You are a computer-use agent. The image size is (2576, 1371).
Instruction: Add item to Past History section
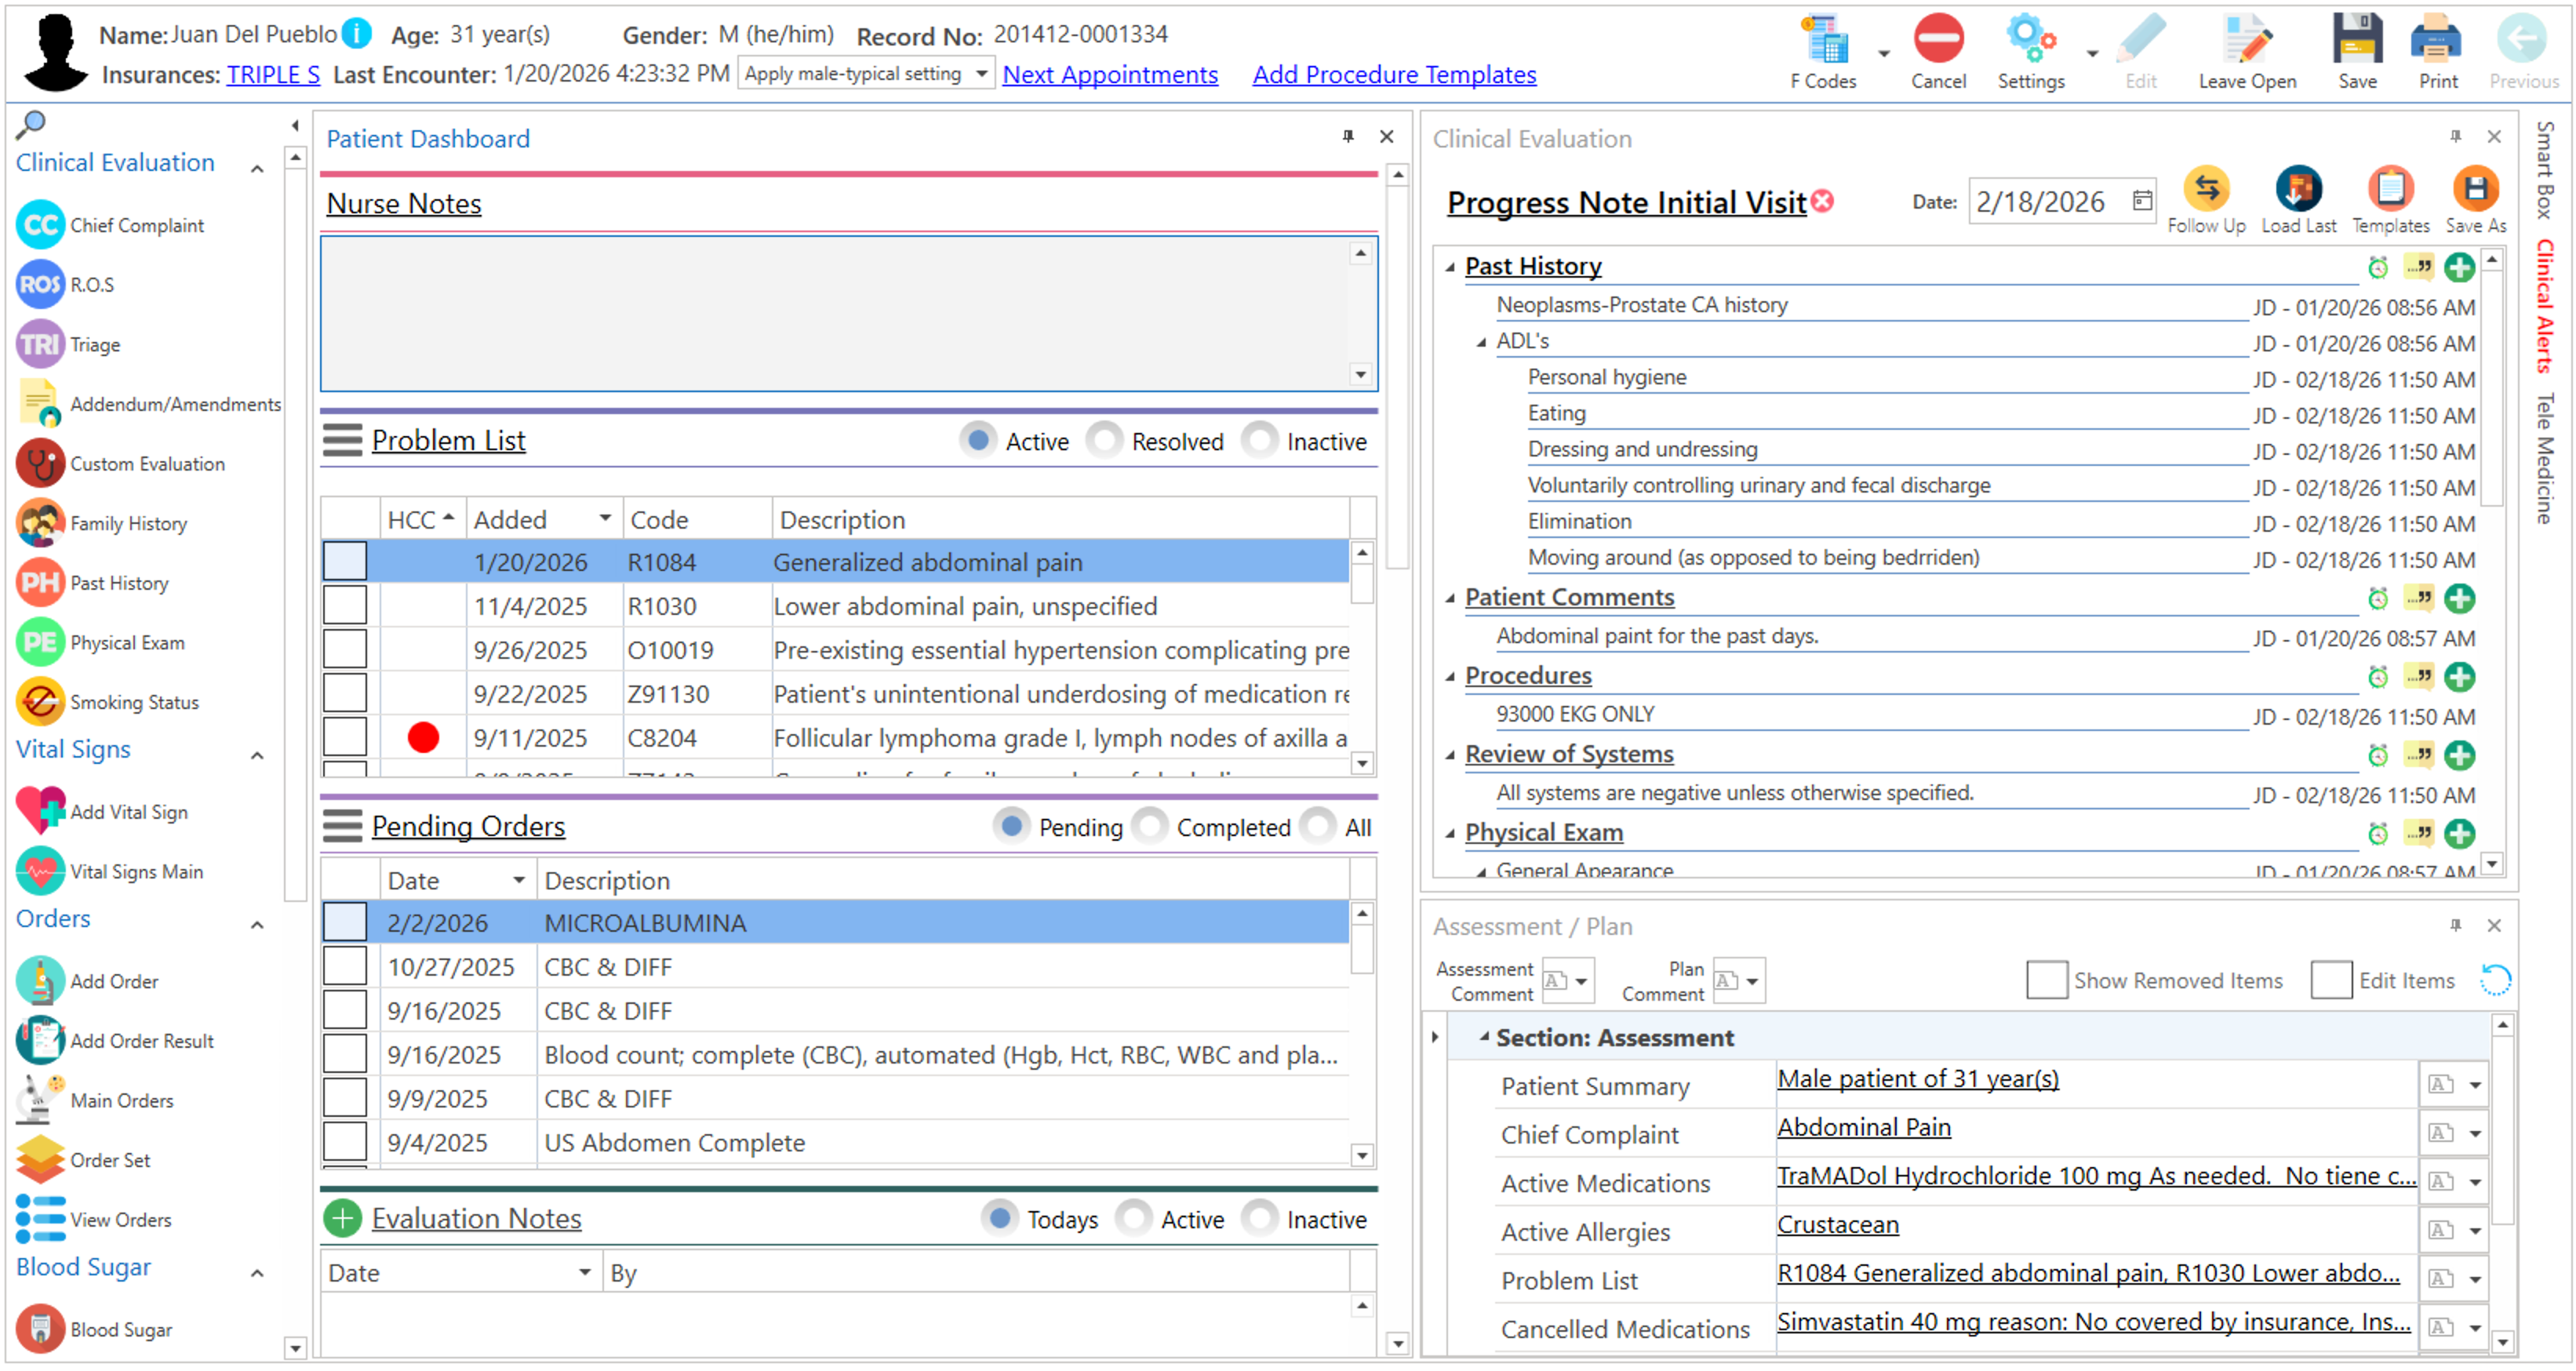(2458, 268)
